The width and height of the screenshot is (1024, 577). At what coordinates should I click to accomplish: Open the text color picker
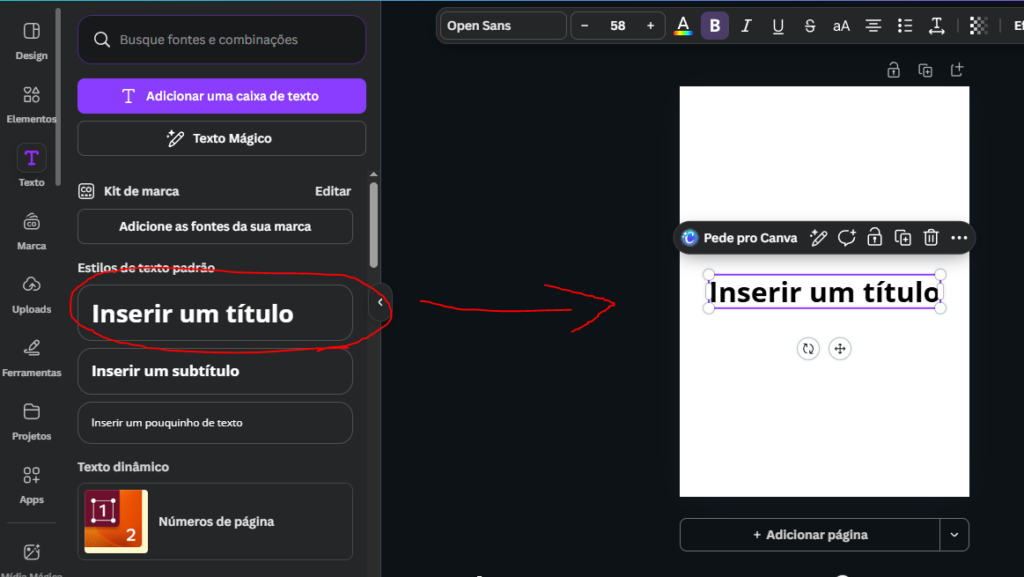[683, 26]
